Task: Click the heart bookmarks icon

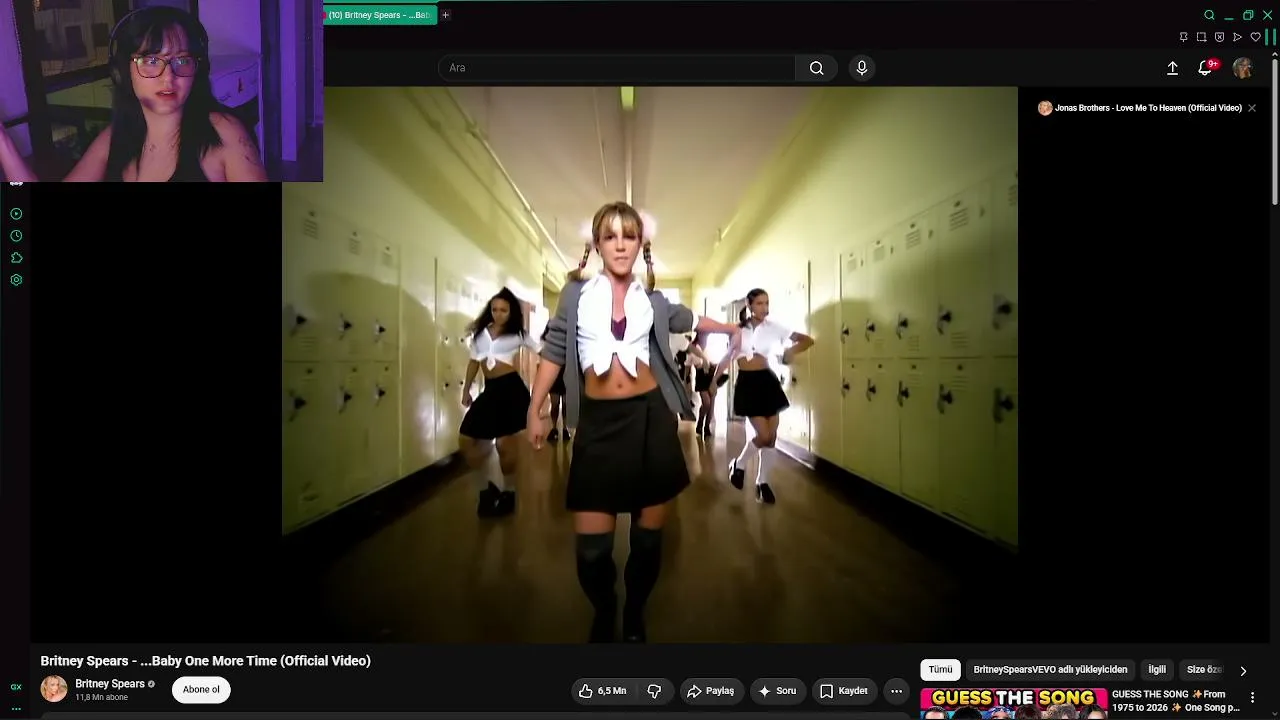Action: 1255,37
